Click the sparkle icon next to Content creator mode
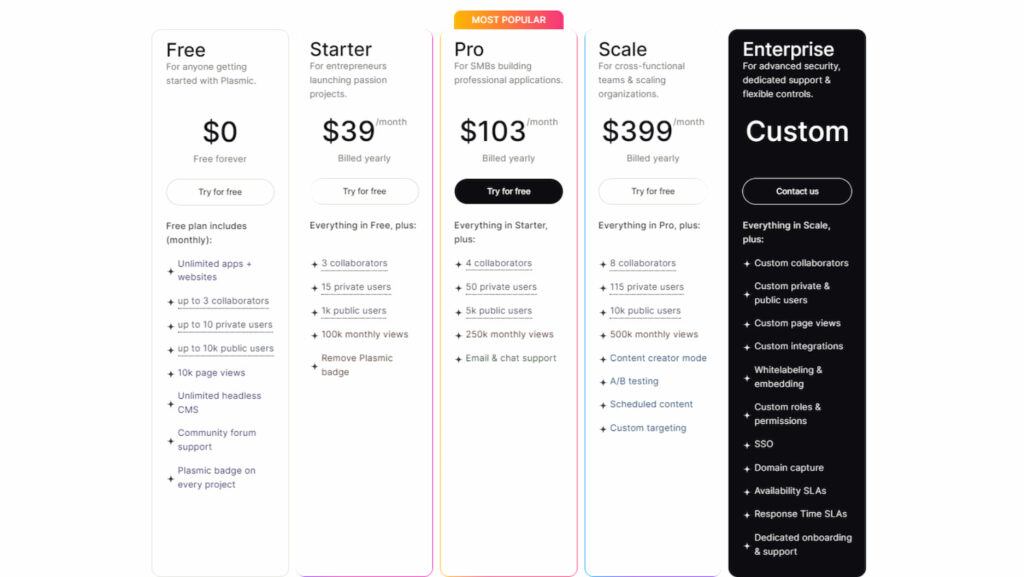1024x577 pixels. pos(602,359)
